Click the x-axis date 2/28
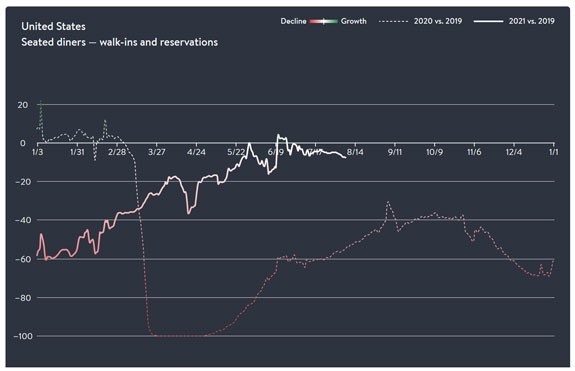 pos(117,152)
